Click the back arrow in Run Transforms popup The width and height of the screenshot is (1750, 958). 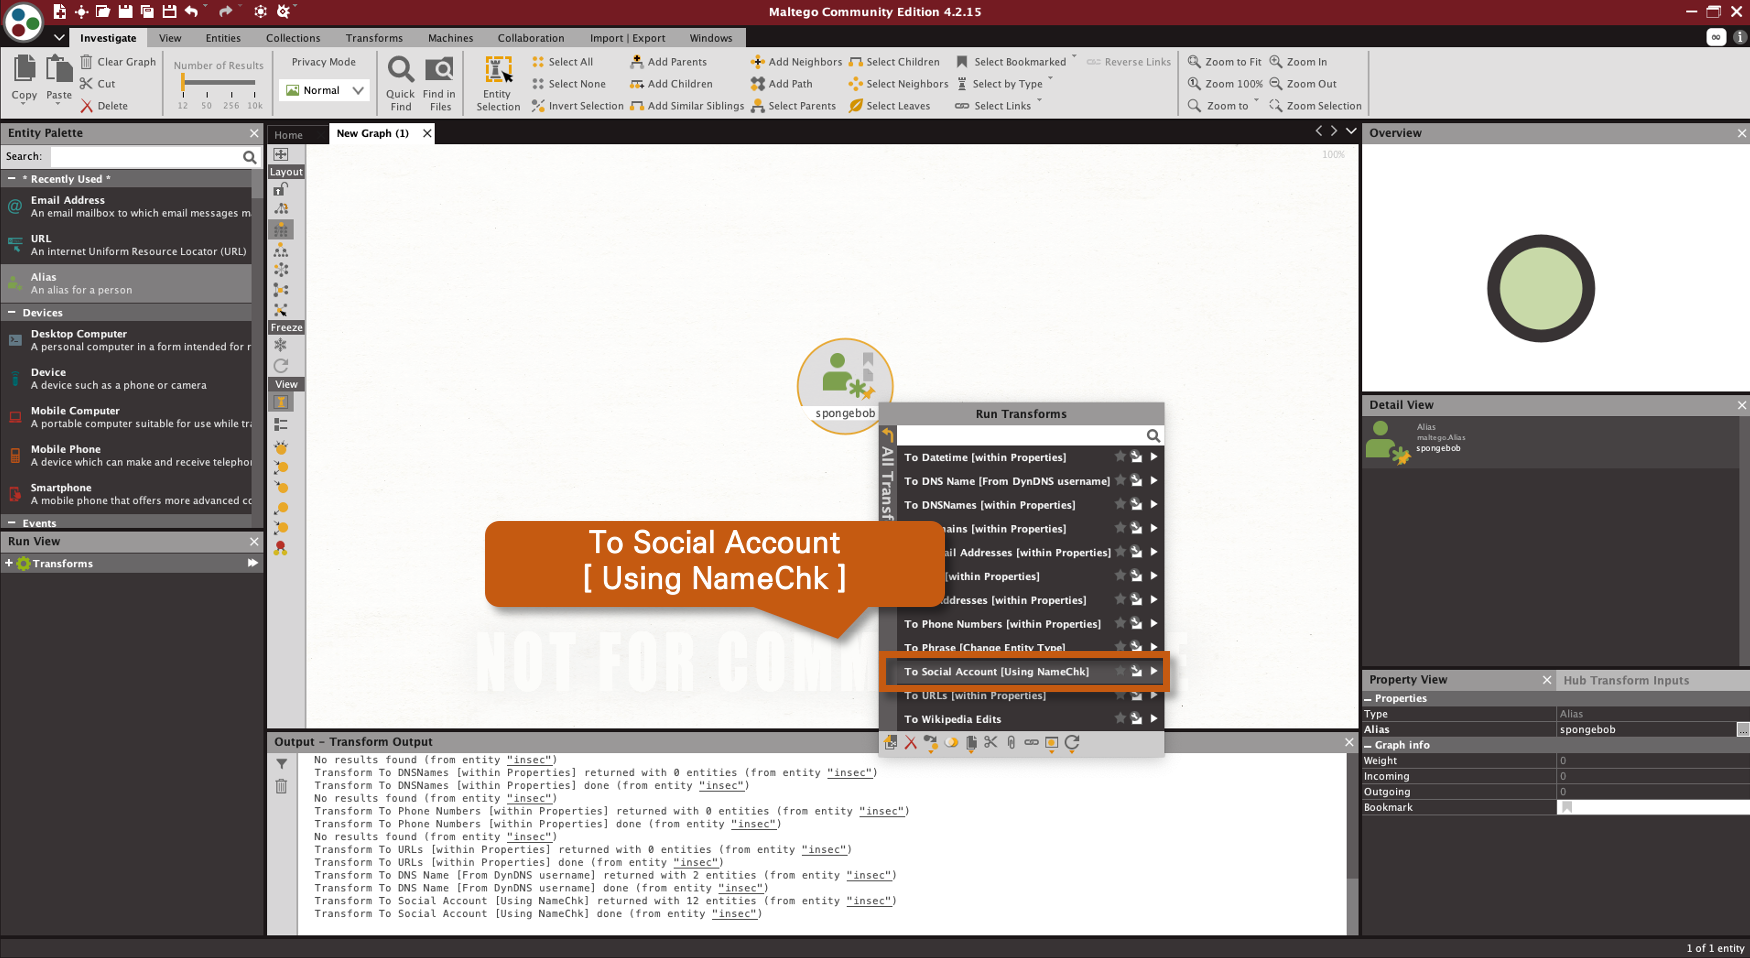point(887,436)
